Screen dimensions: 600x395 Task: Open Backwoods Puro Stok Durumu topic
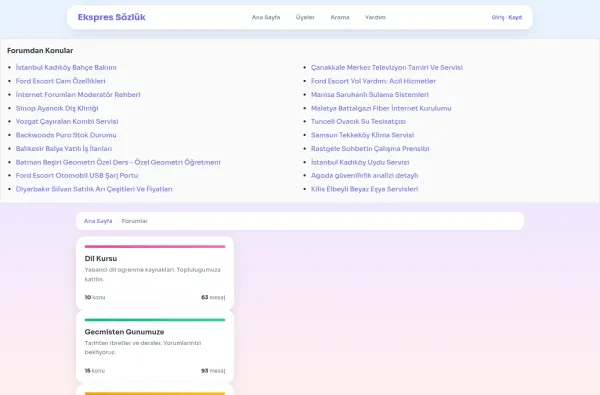[66, 135]
